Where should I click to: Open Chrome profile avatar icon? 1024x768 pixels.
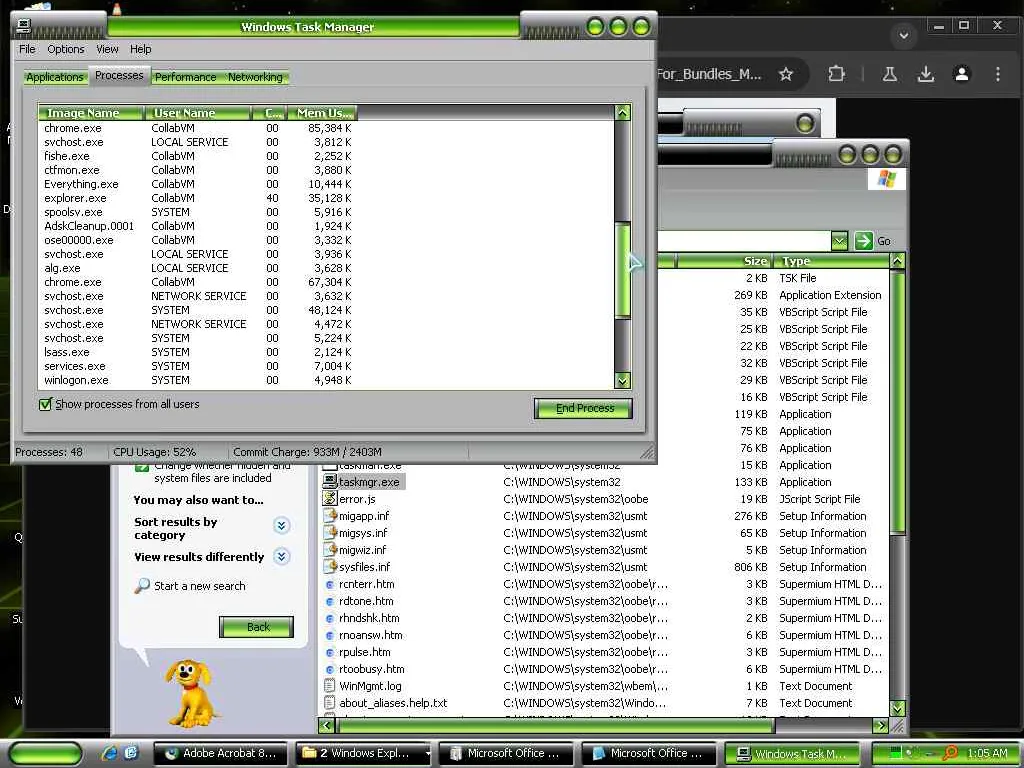[961, 74]
